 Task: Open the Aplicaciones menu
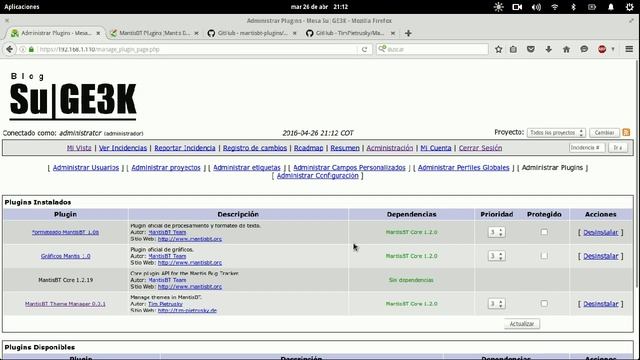tap(22, 7)
